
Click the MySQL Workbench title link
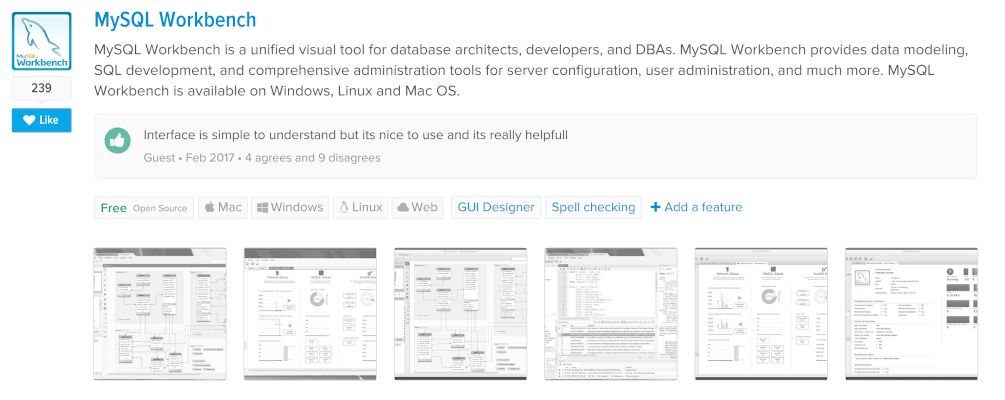(x=175, y=20)
